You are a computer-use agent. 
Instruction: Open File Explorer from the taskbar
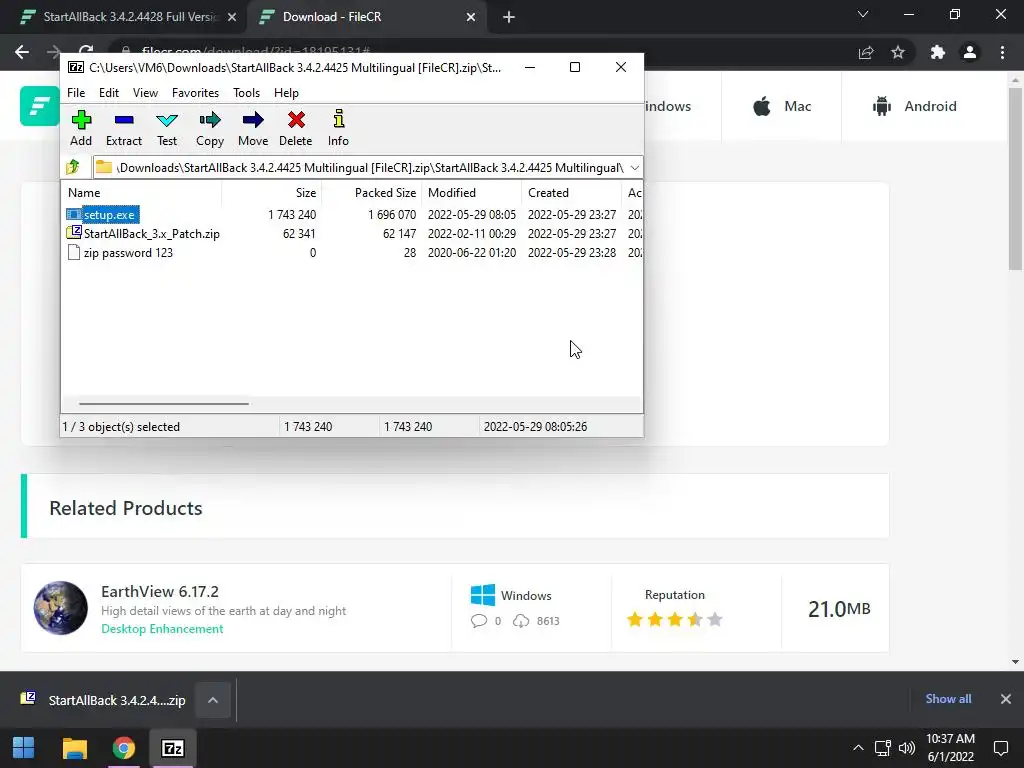point(74,748)
